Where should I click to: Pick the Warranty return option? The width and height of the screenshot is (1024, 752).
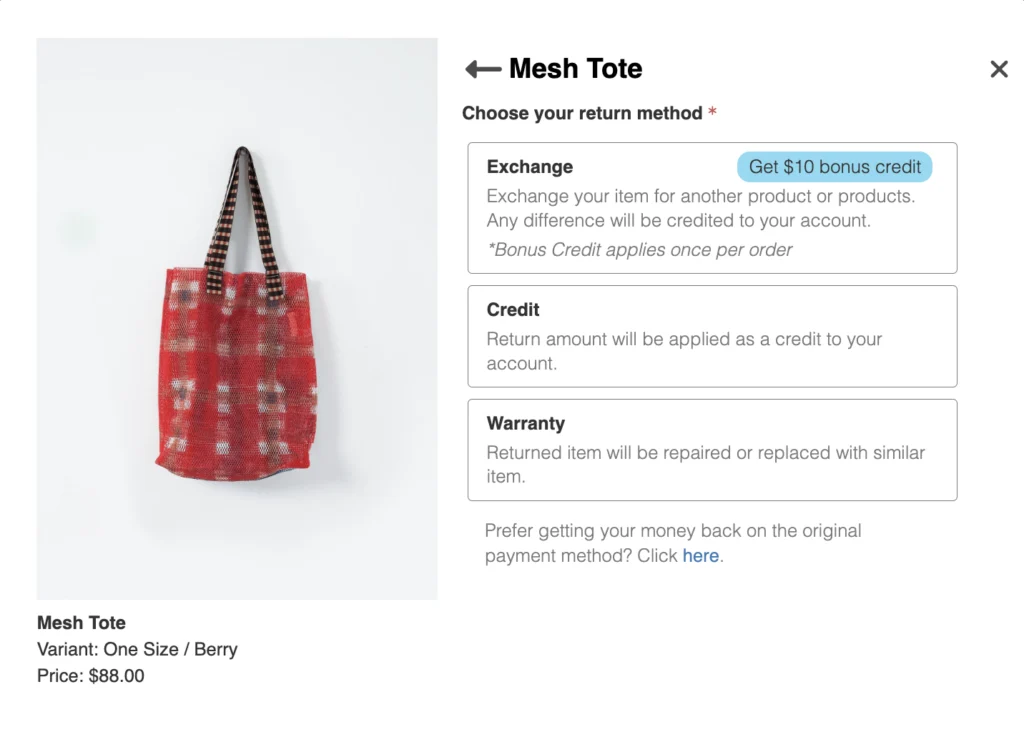click(x=712, y=450)
